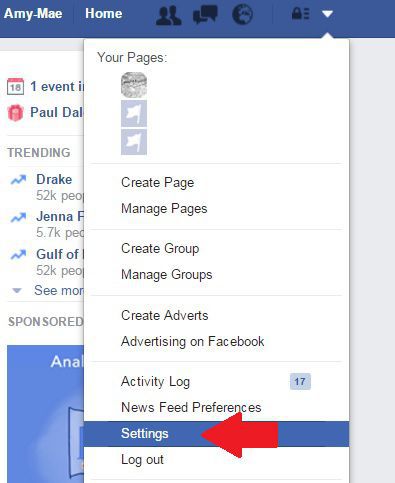The width and height of the screenshot is (395, 483).
Task: Open the privacy shortcuts lock icon
Action: click(x=300, y=14)
